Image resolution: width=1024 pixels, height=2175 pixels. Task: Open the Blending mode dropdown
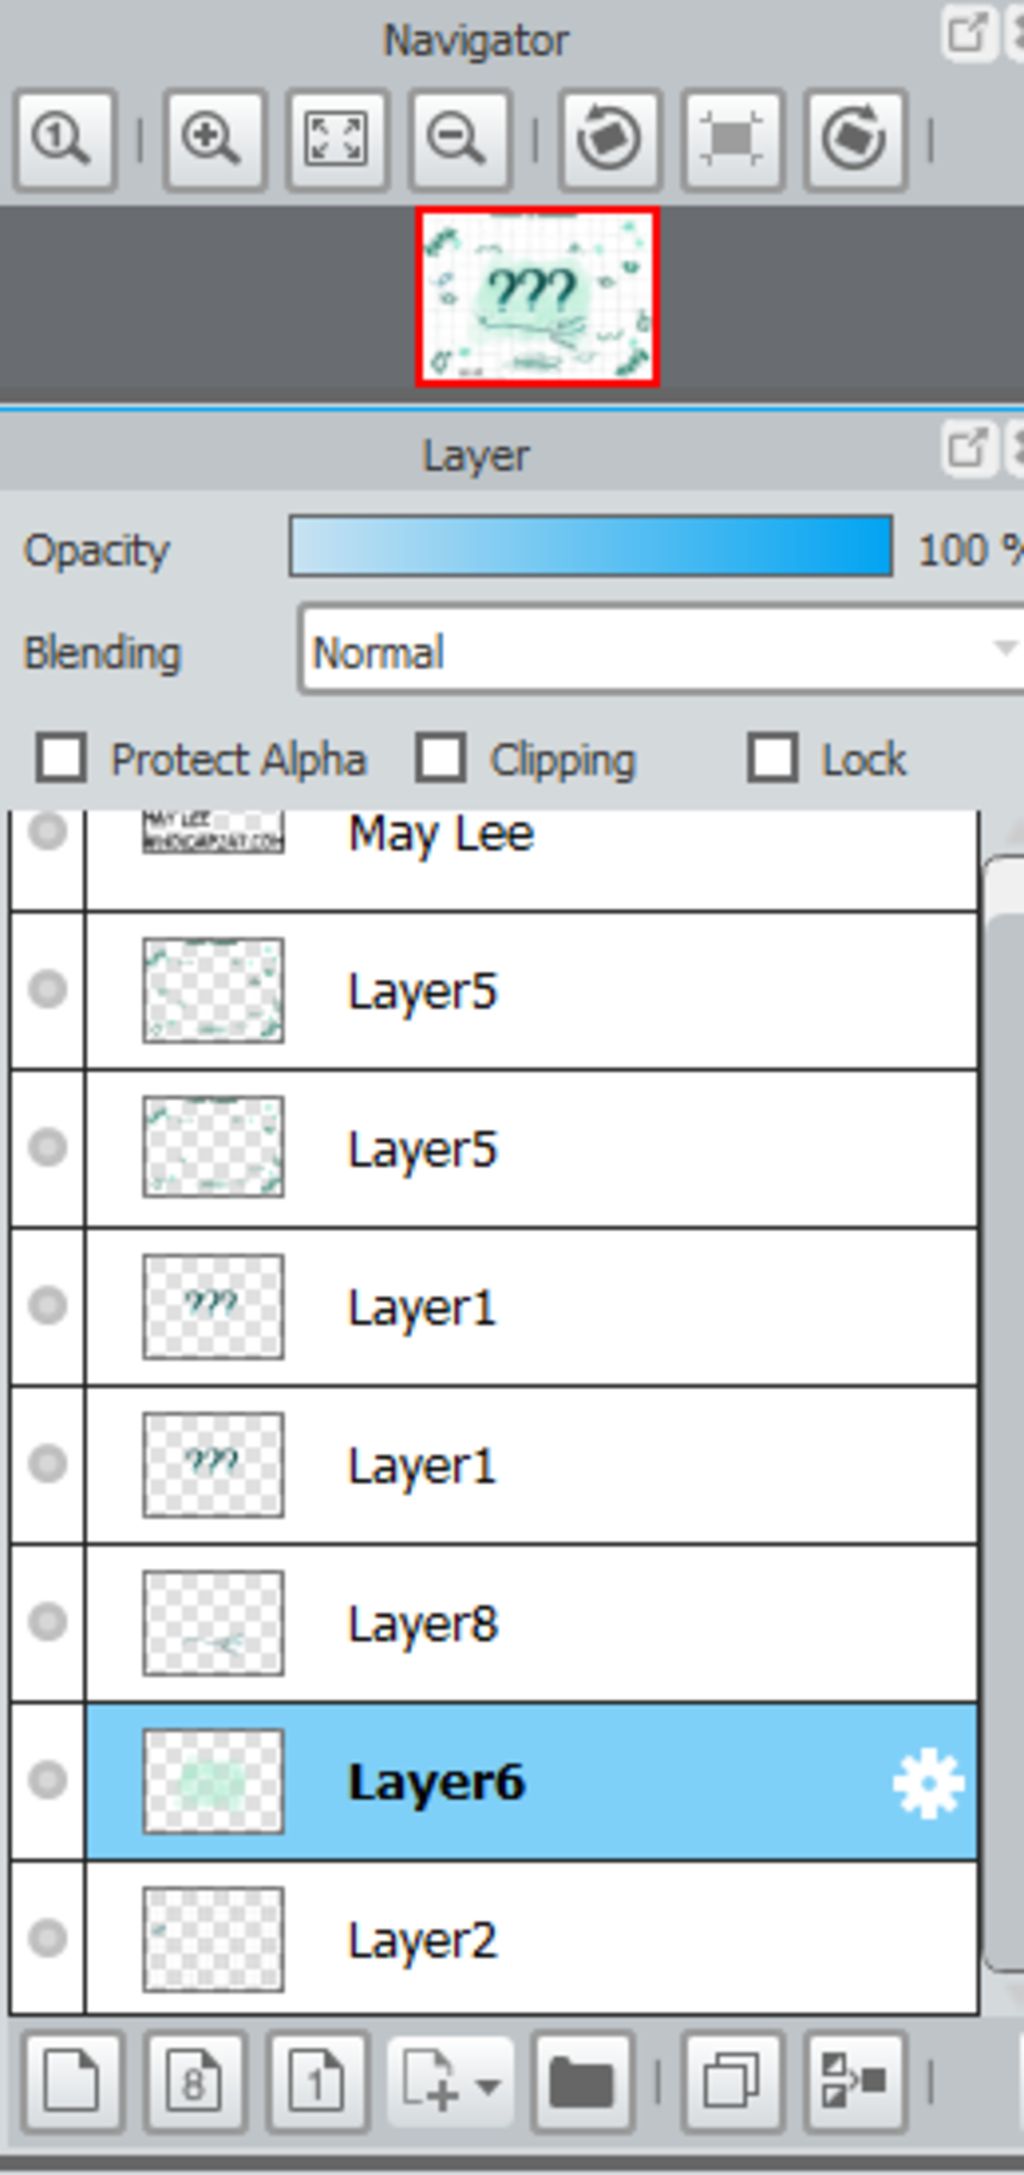pyautogui.click(x=660, y=649)
